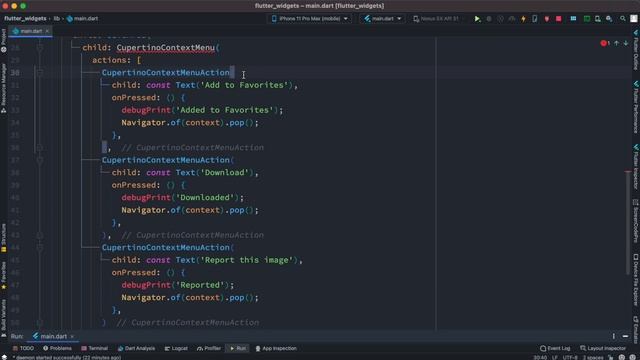Click the LF line separator status item
The height and width of the screenshot is (360, 640).
tap(555, 358)
